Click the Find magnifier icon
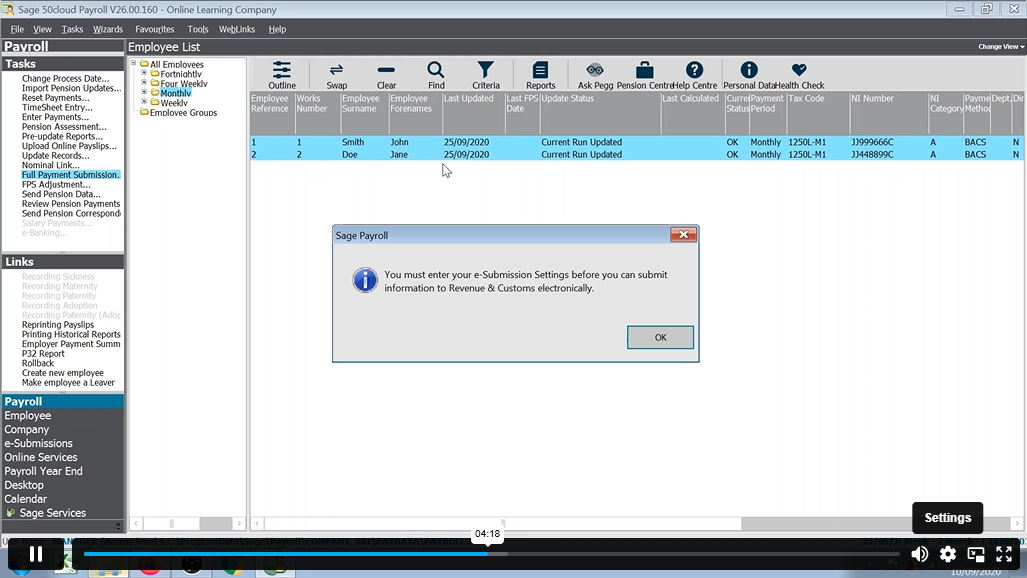 click(x=436, y=70)
